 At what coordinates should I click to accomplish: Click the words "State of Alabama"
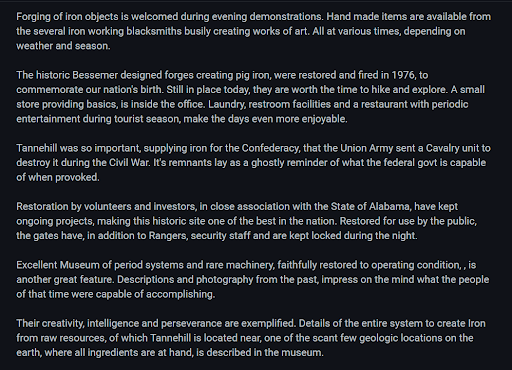370,206
